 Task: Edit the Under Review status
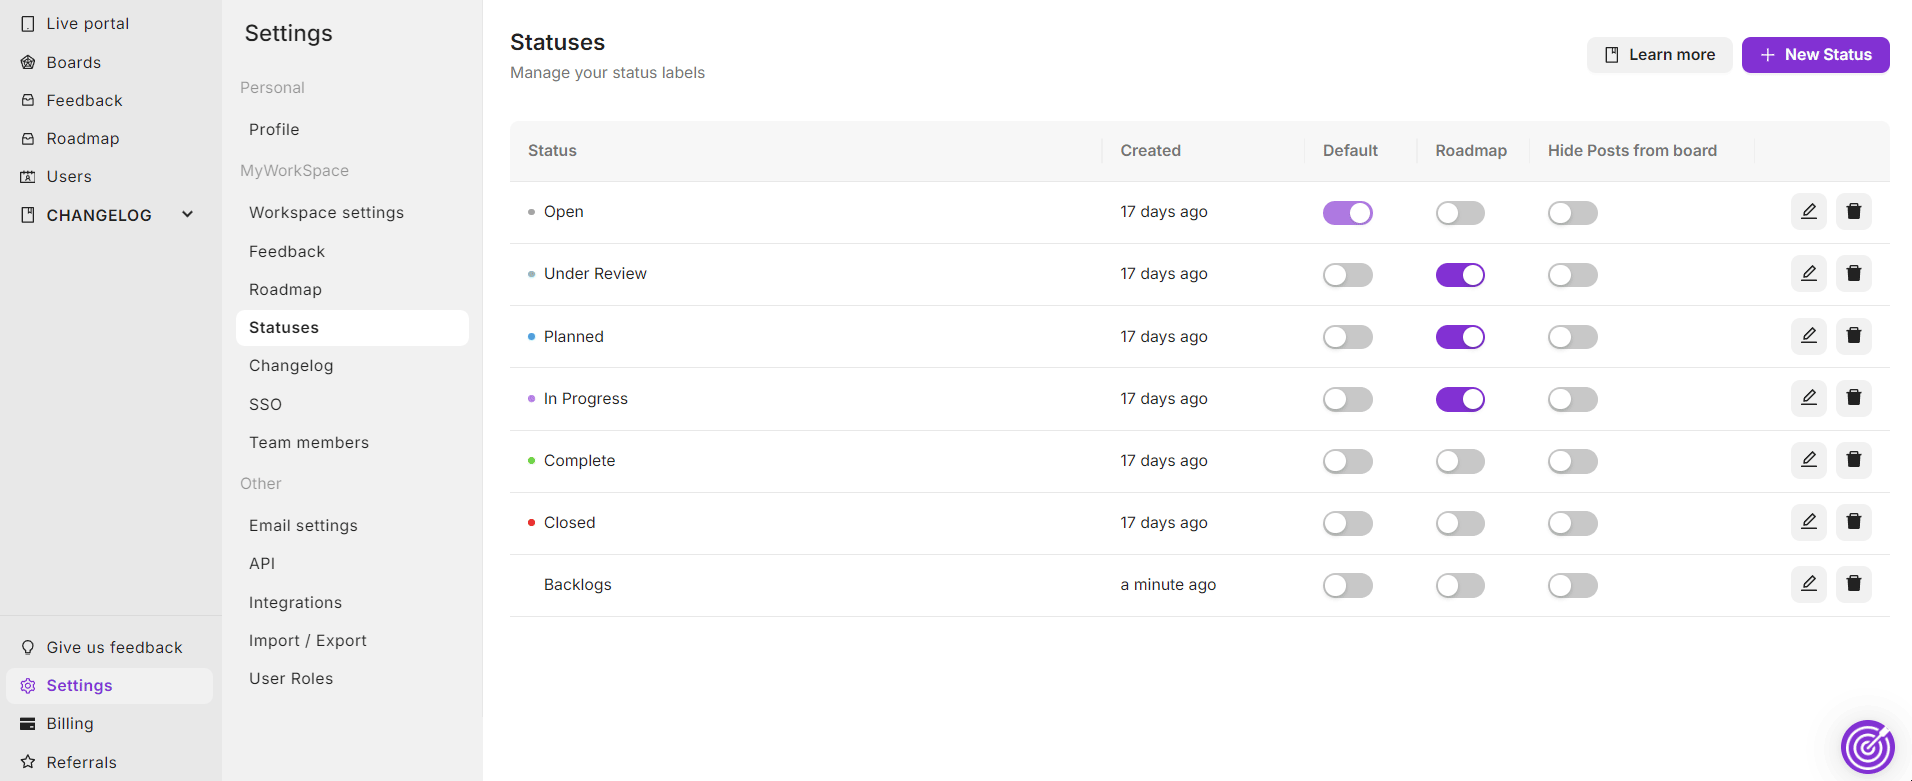pos(1809,273)
